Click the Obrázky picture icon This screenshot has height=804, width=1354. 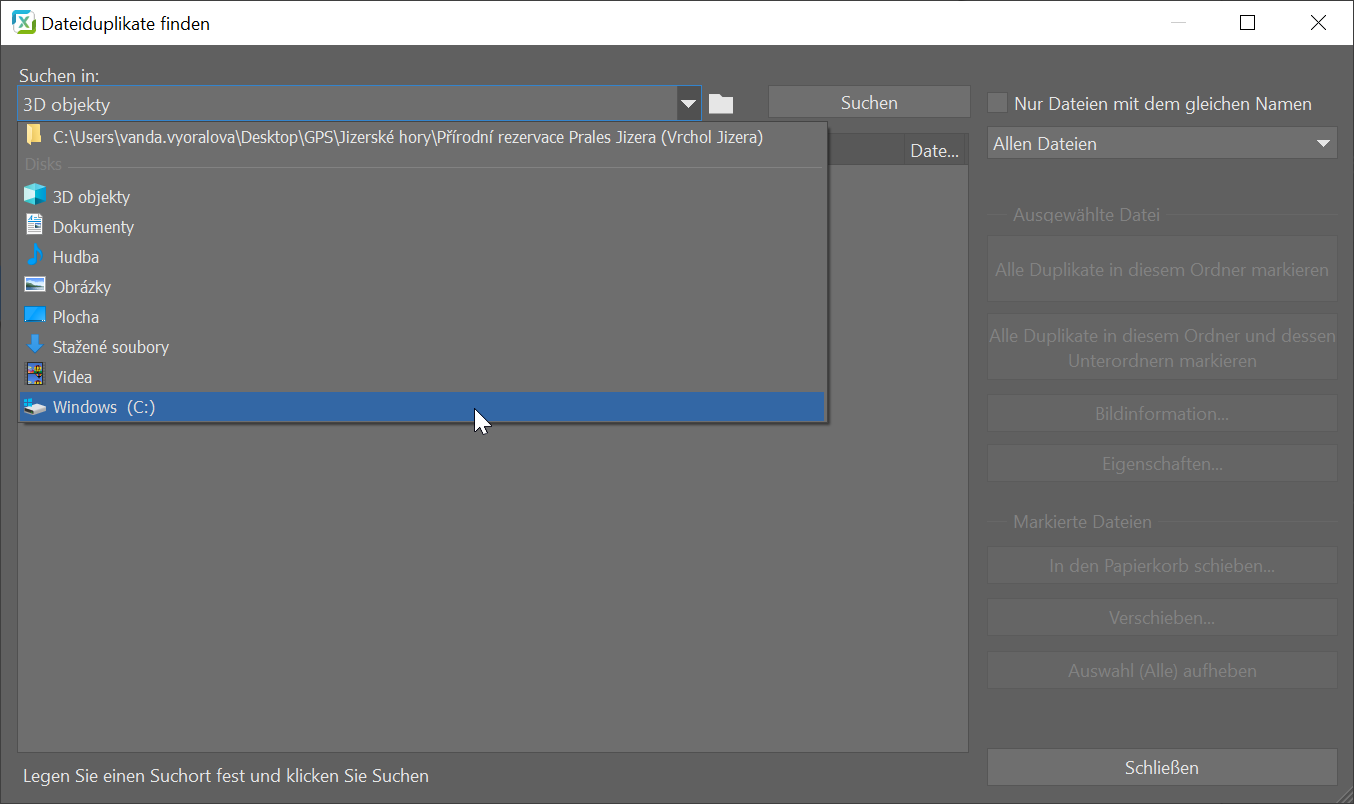tap(35, 286)
